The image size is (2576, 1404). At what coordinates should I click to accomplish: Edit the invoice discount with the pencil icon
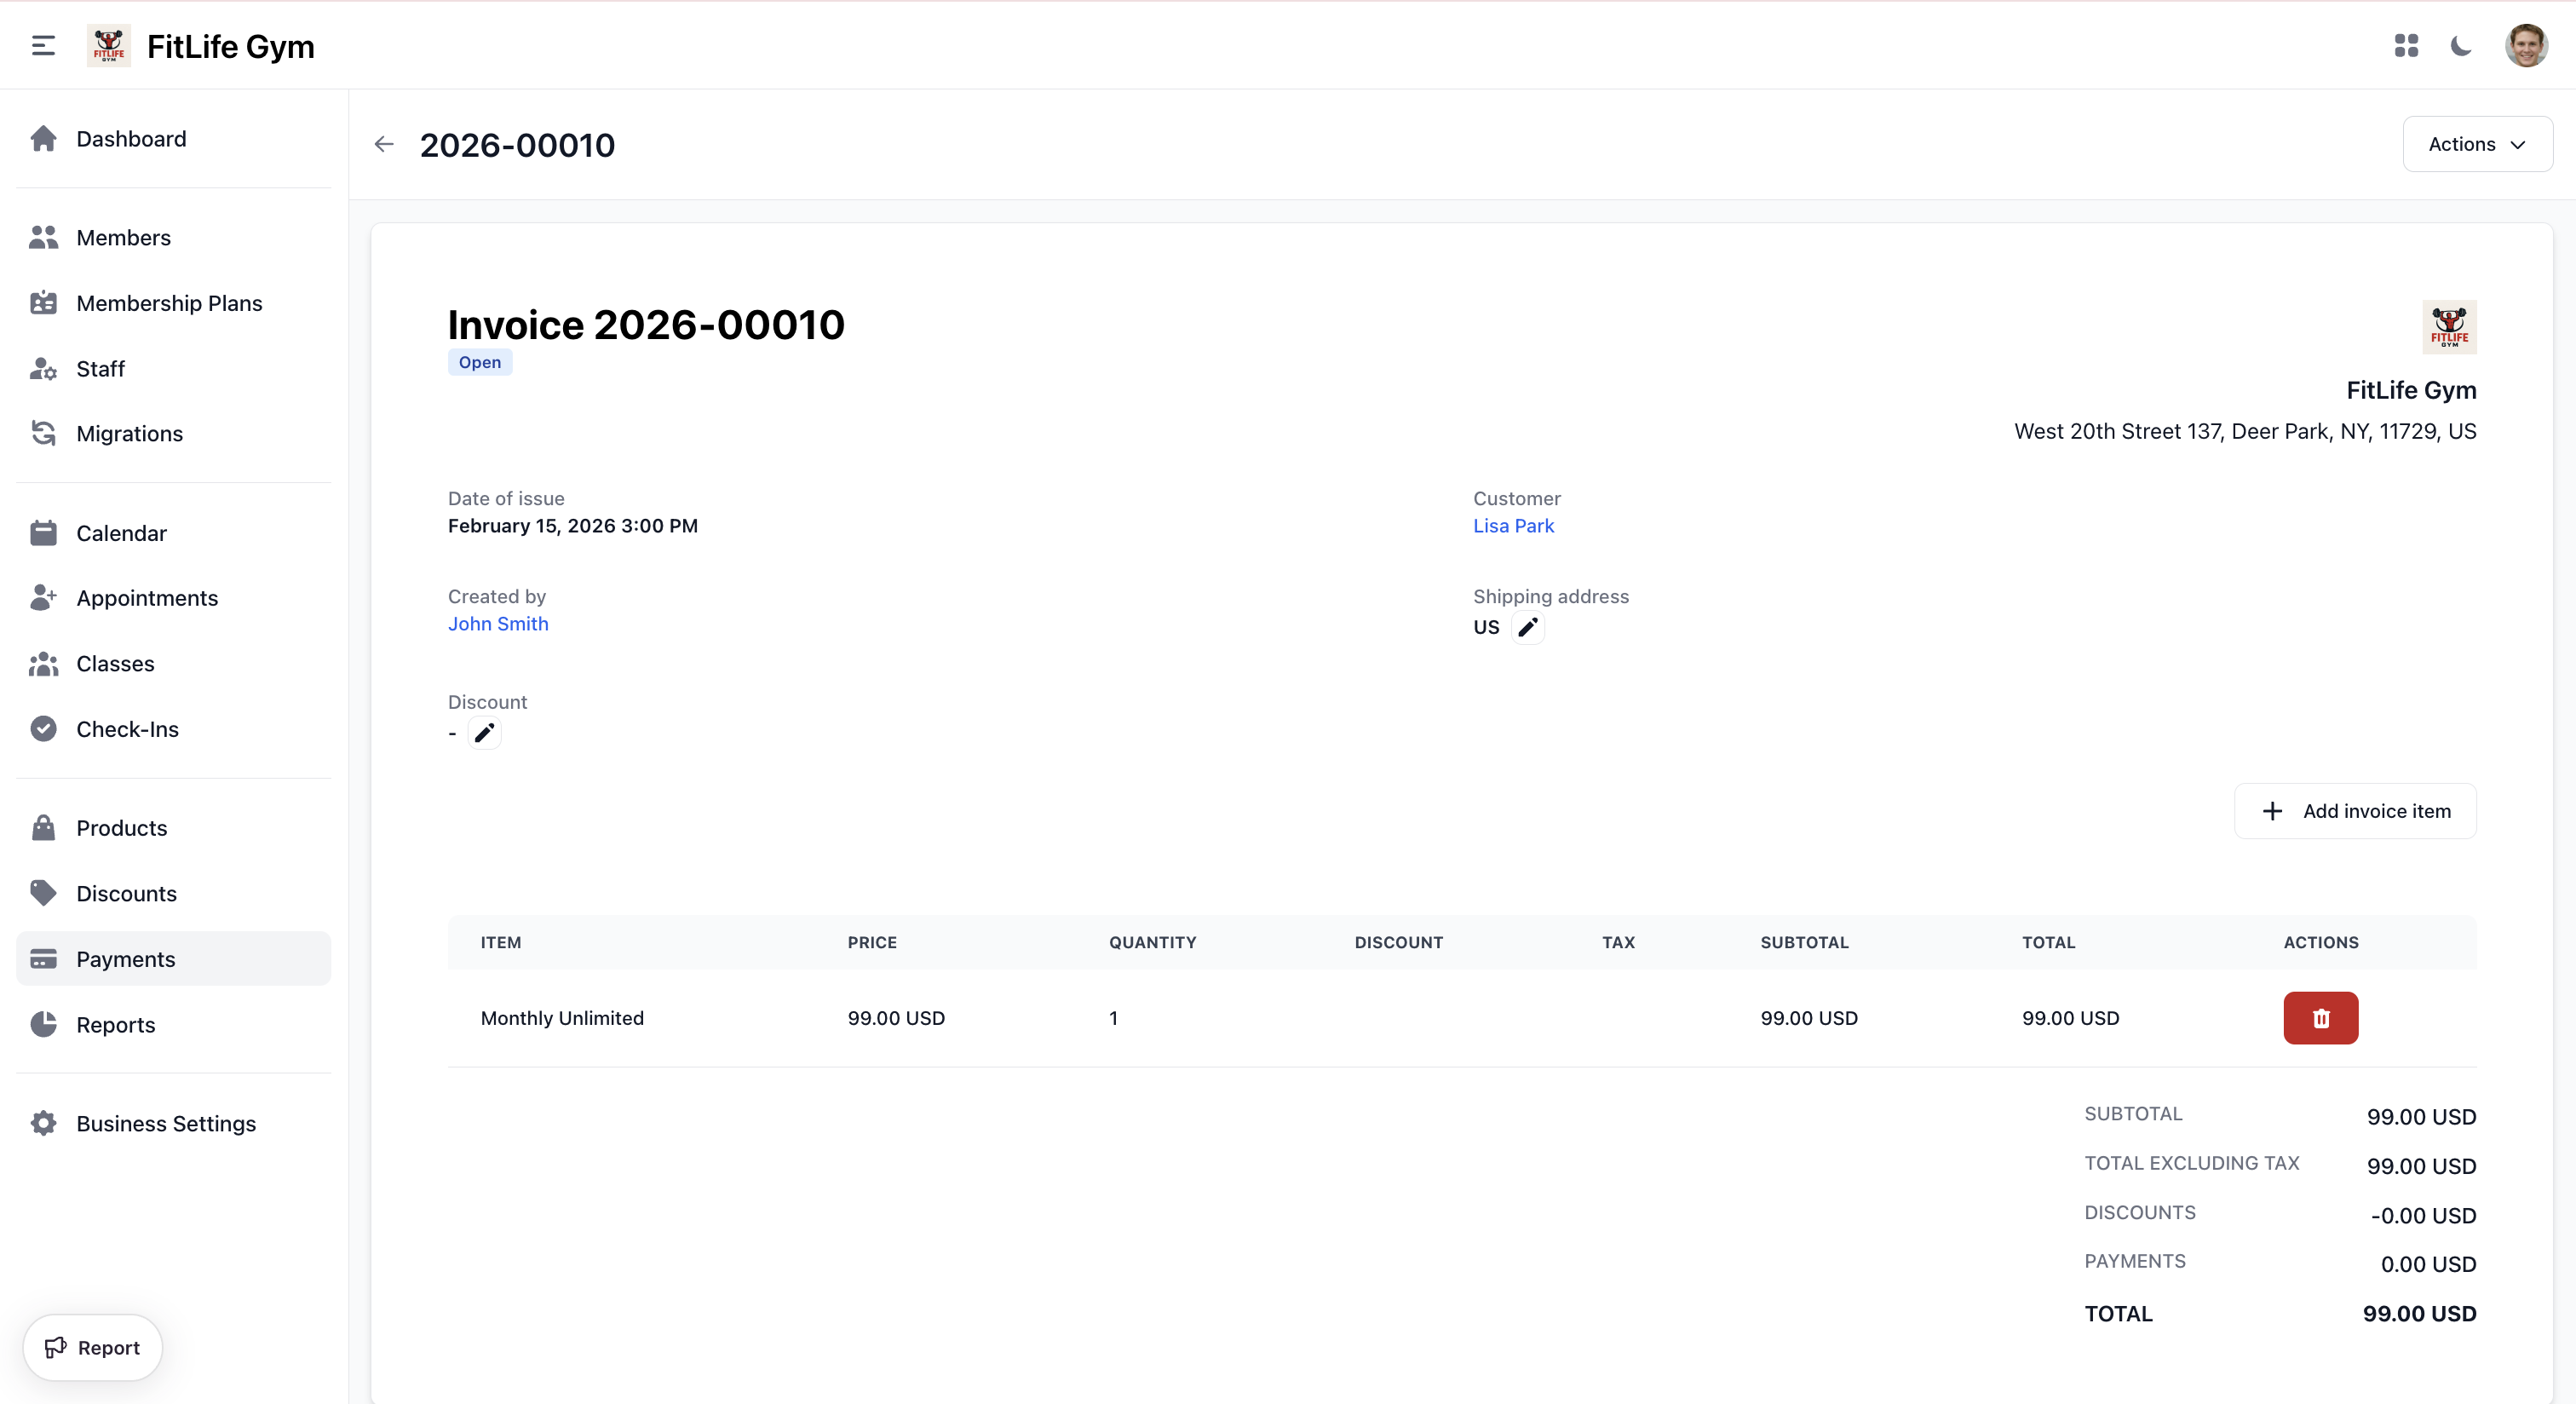coord(485,733)
